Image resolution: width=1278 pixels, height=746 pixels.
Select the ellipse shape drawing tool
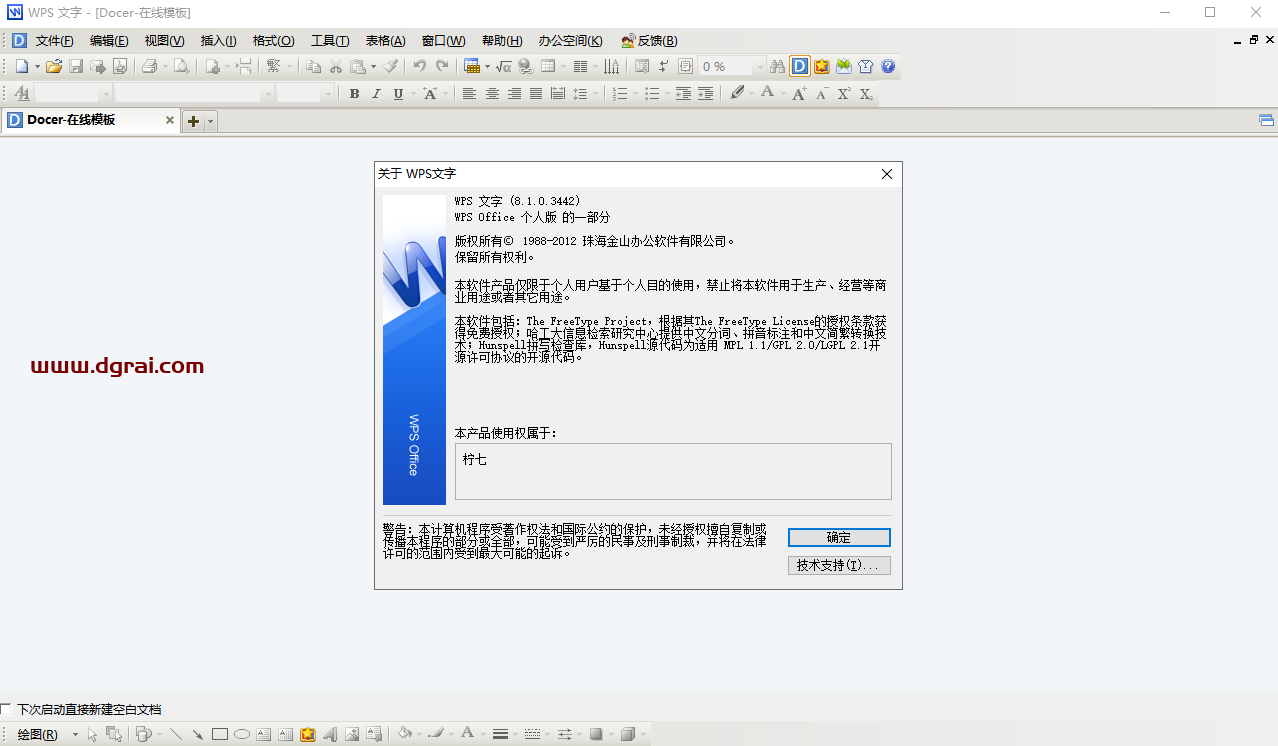click(242, 734)
